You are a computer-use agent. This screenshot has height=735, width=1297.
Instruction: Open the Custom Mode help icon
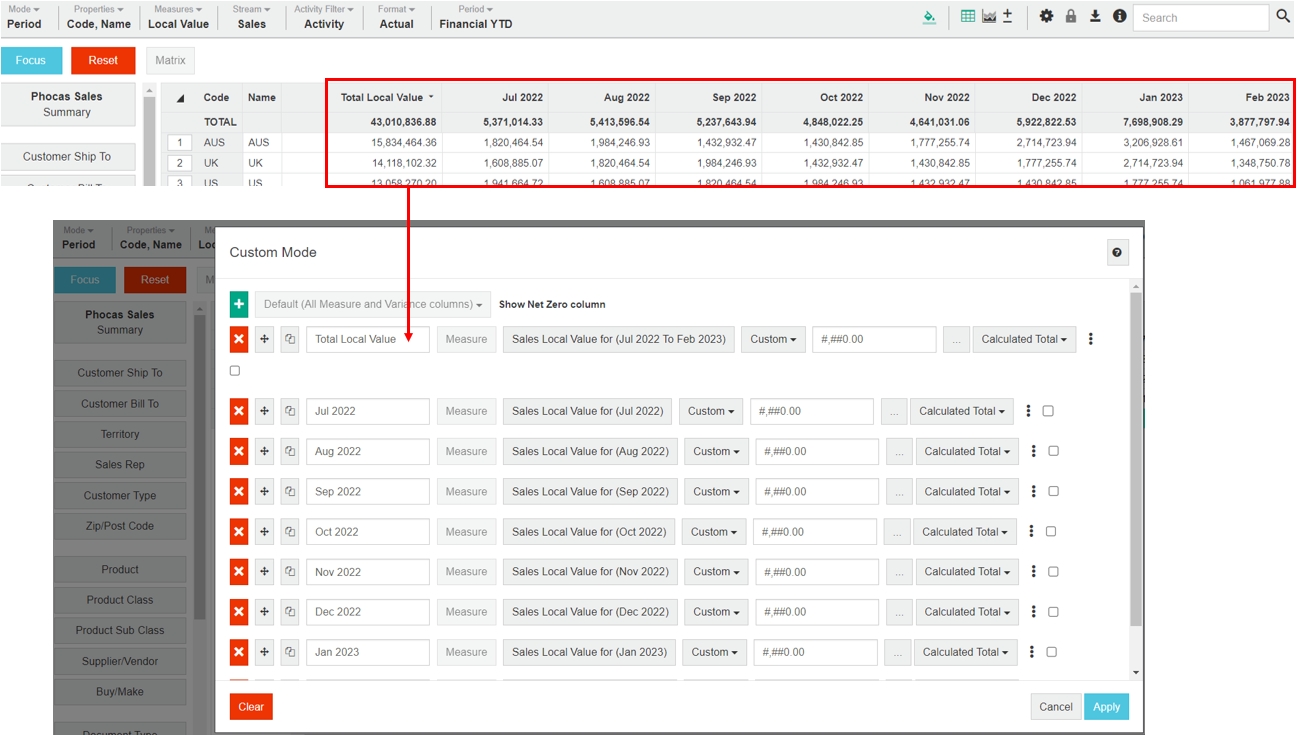[x=1118, y=253]
